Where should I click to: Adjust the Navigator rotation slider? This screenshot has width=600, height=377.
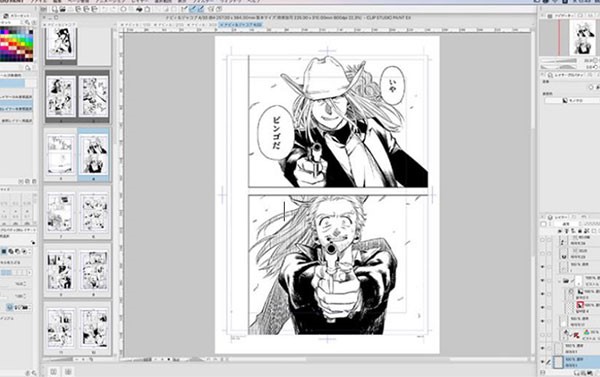click(560, 67)
